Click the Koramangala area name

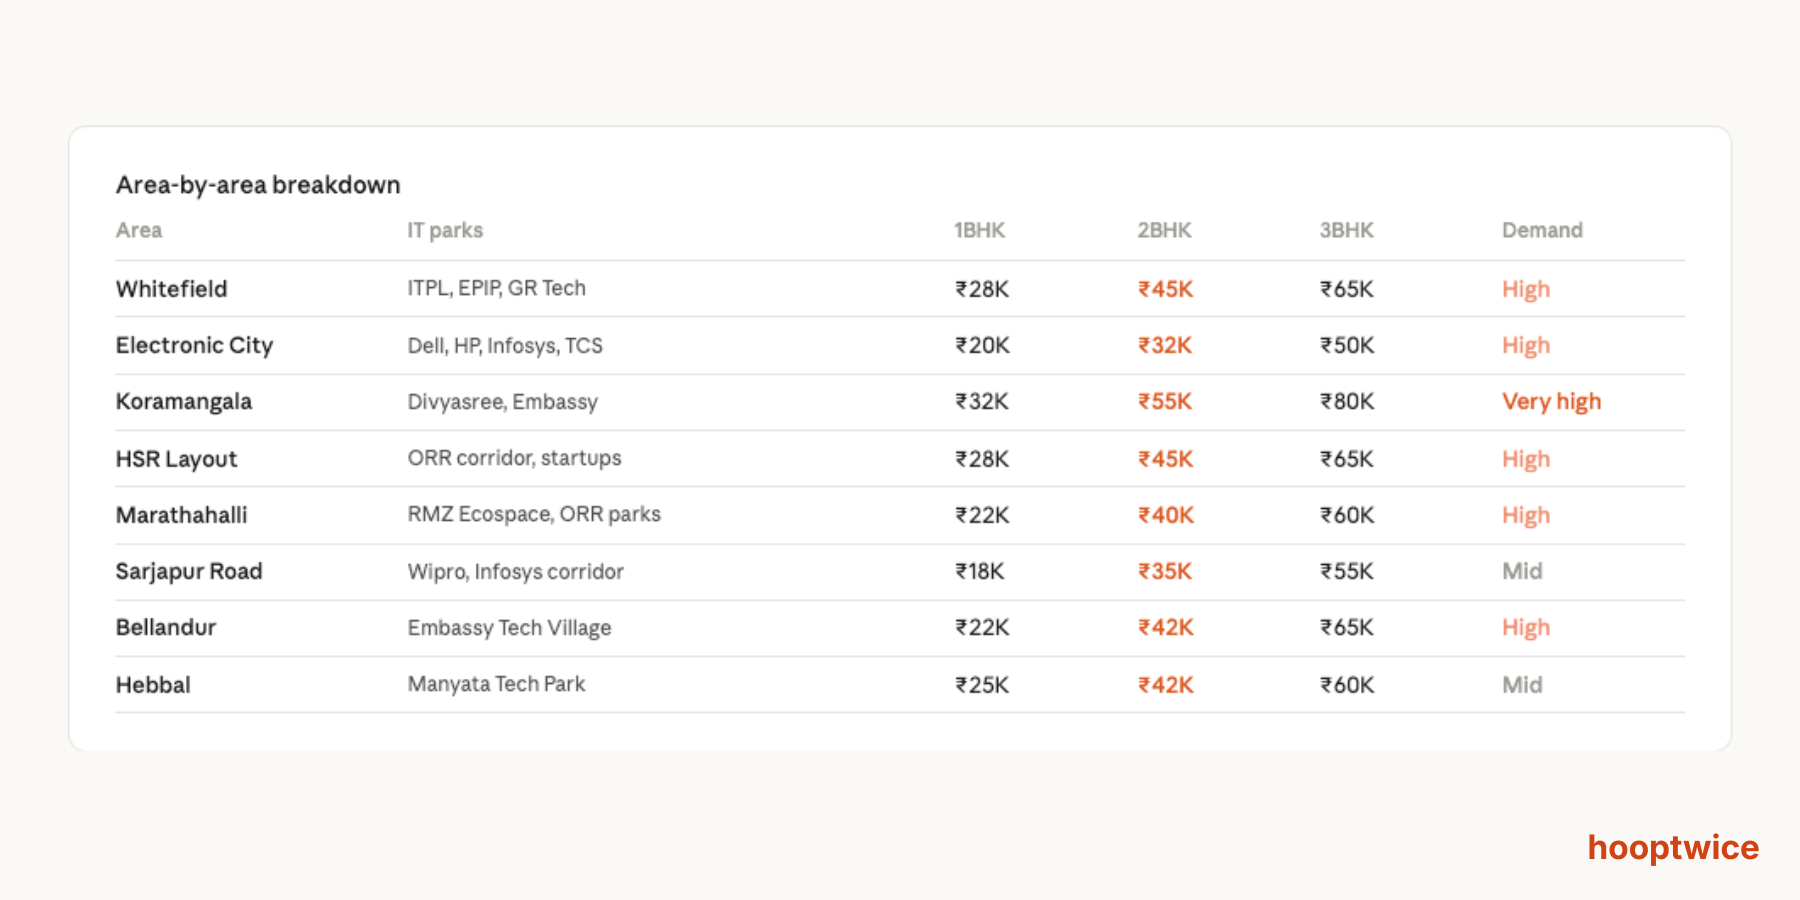(x=183, y=402)
